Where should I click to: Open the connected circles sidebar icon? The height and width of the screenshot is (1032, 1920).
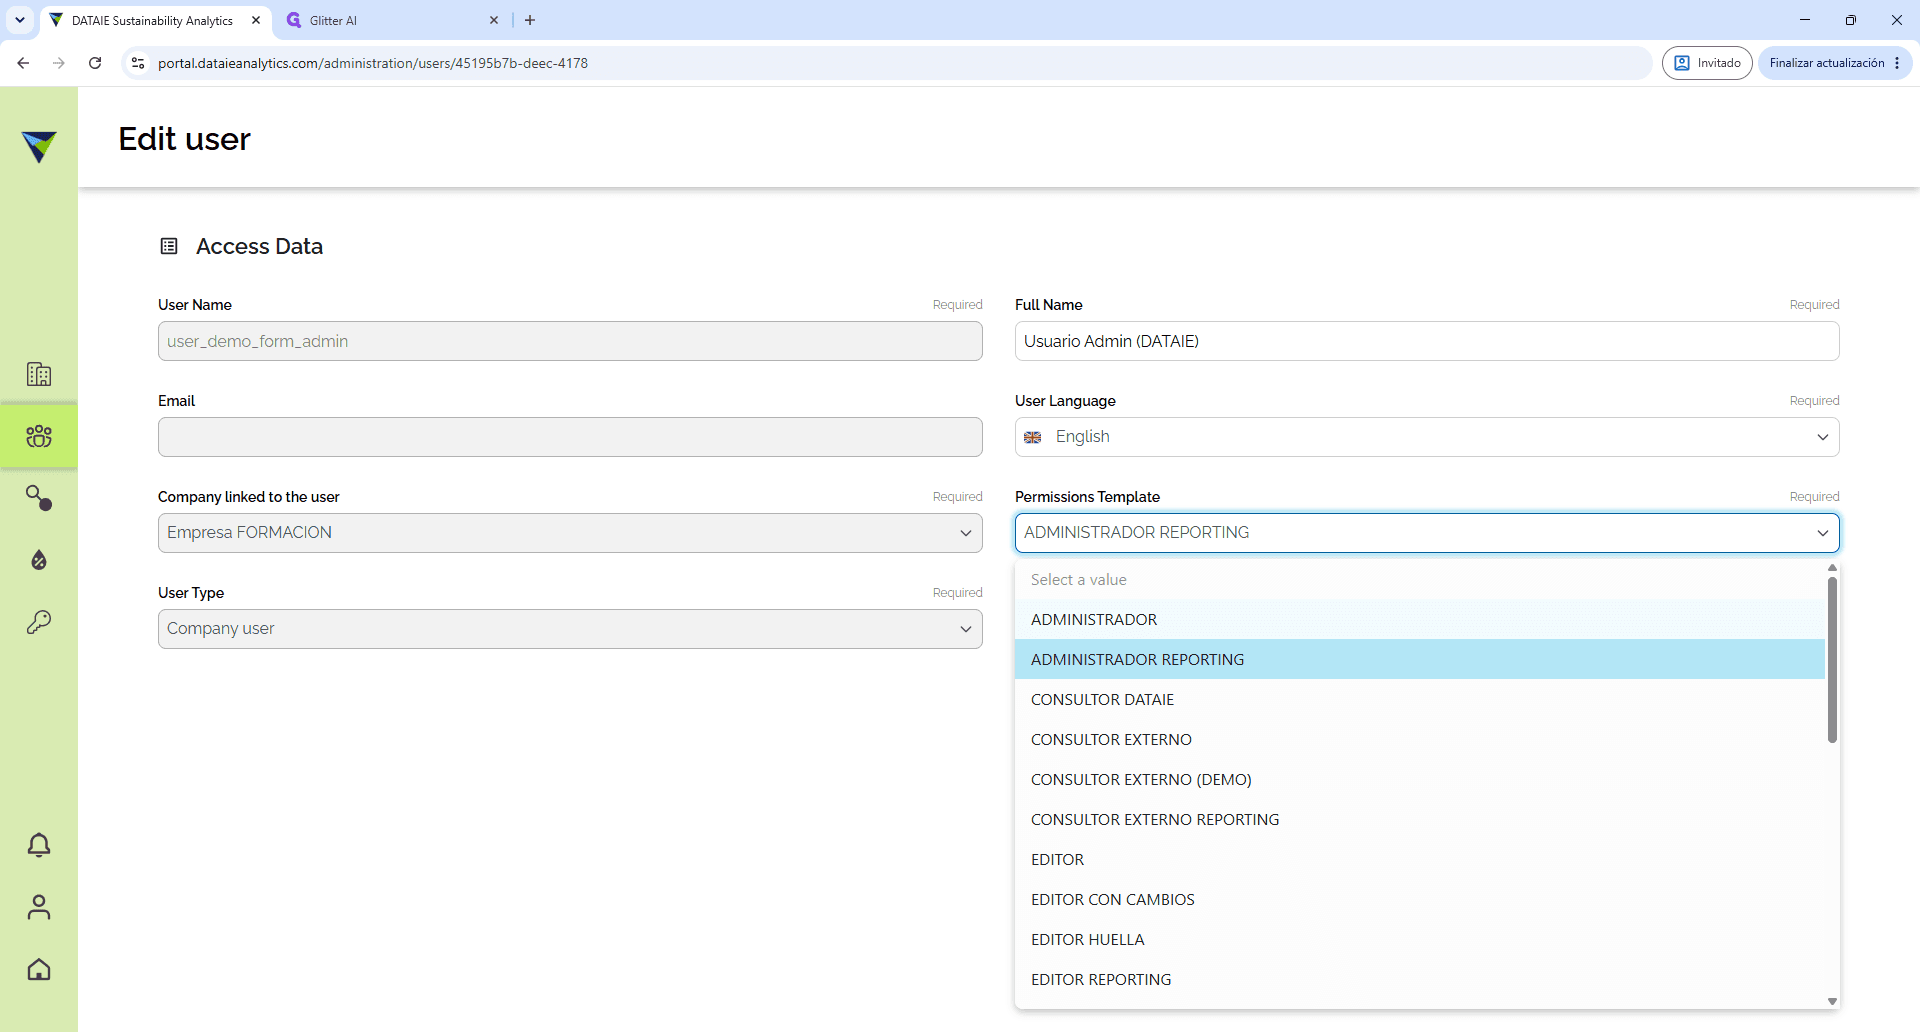pyautogui.click(x=39, y=498)
